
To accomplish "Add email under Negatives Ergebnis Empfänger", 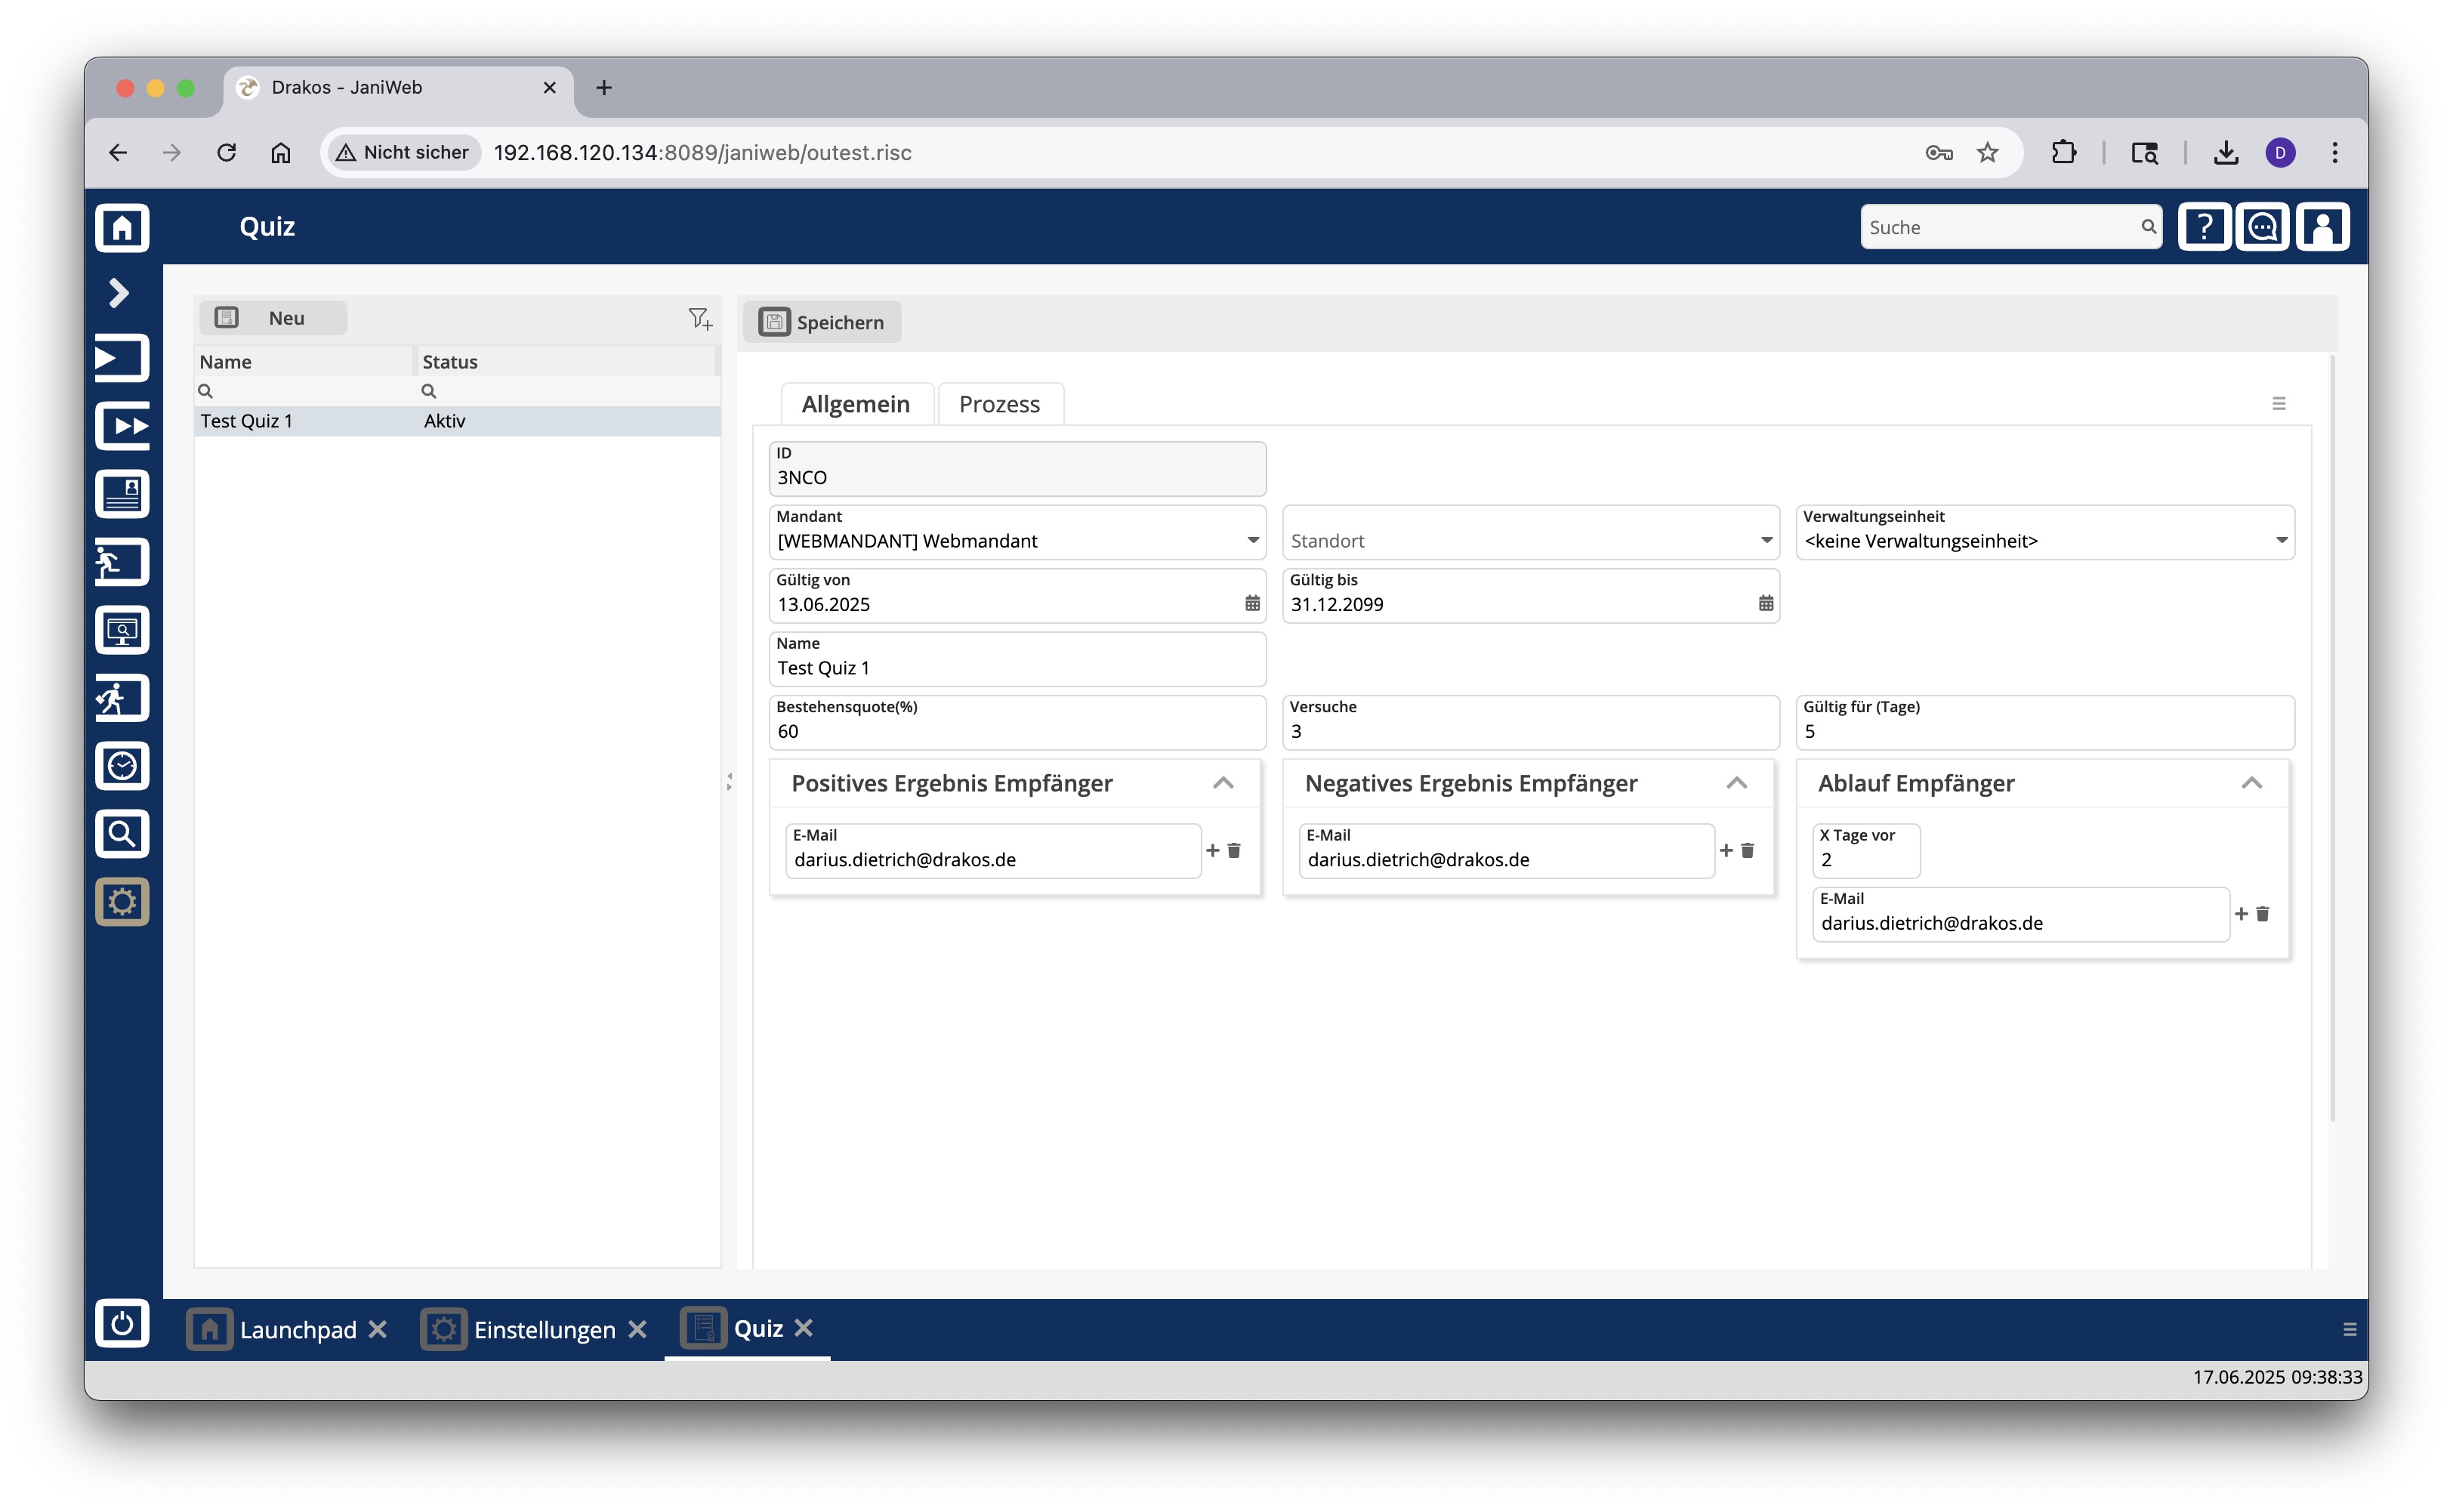I will point(1726,851).
